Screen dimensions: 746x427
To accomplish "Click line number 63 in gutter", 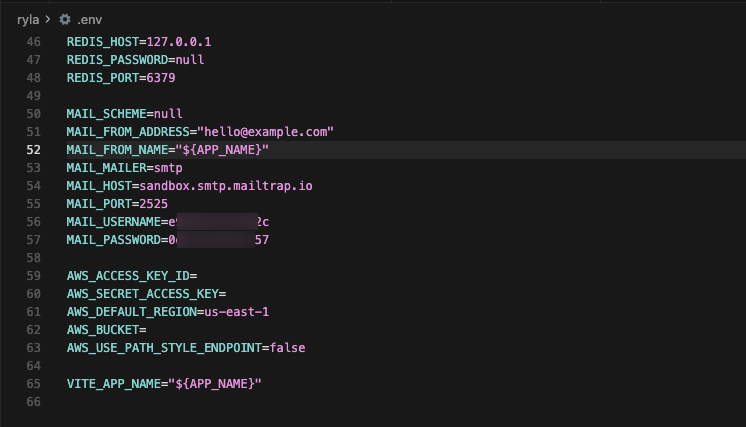I will [33, 348].
